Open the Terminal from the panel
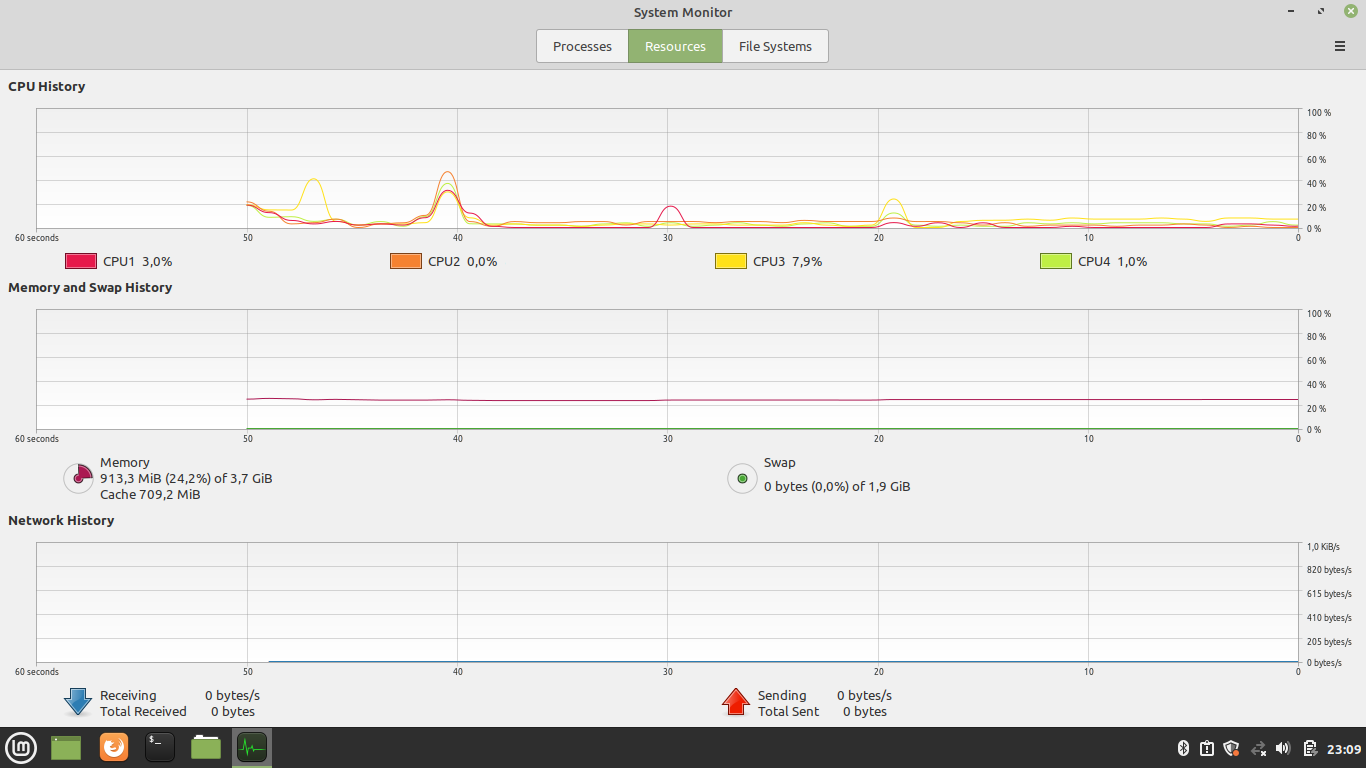The height and width of the screenshot is (768, 1366). click(x=160, y=747)
